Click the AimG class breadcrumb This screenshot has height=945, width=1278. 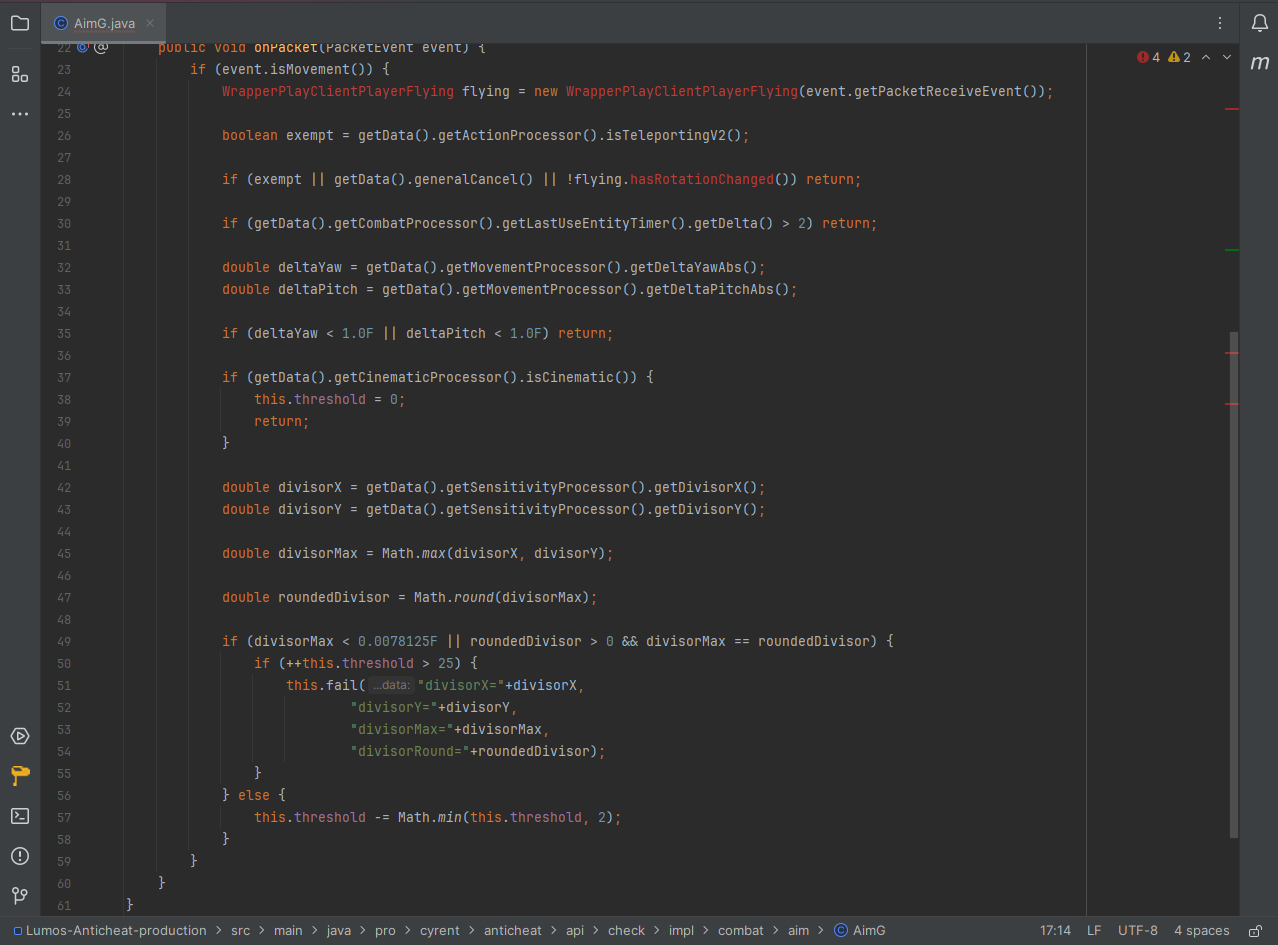pyautogui.click(x=860, y=930)
